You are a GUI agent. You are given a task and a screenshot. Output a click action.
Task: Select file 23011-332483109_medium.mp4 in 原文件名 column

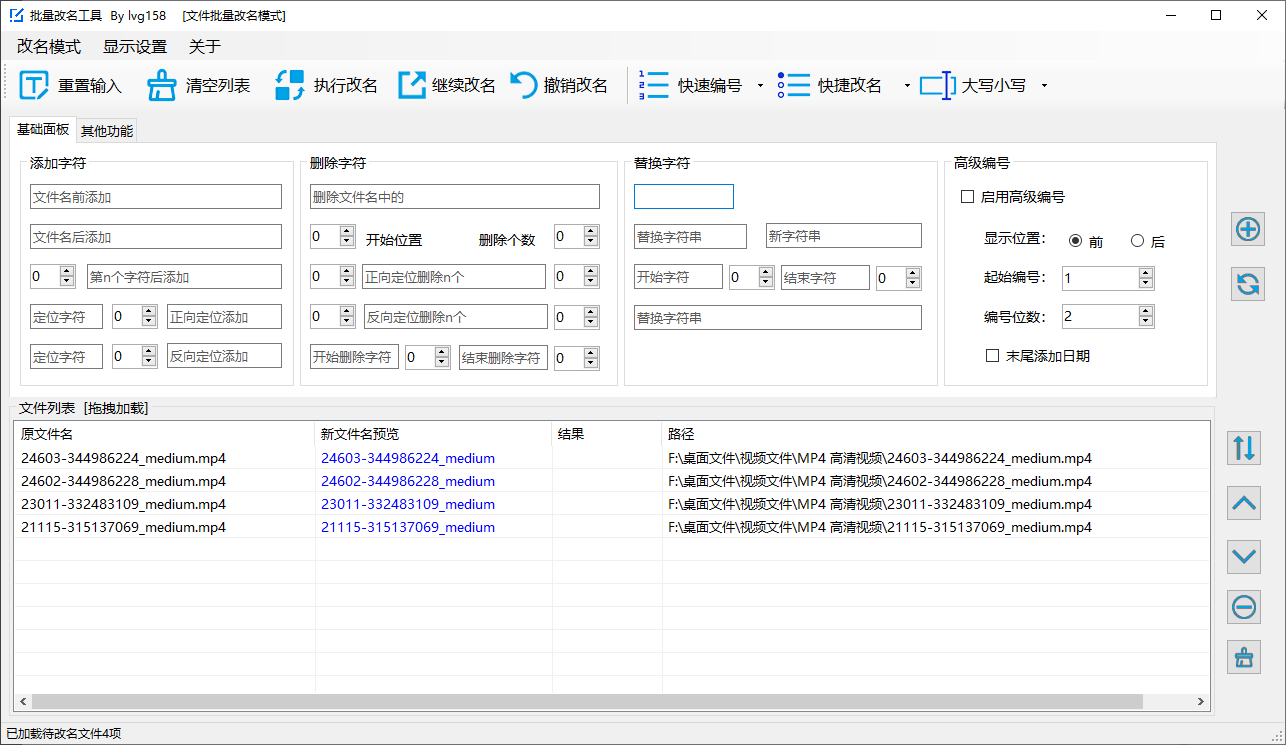tap(124, 504)
